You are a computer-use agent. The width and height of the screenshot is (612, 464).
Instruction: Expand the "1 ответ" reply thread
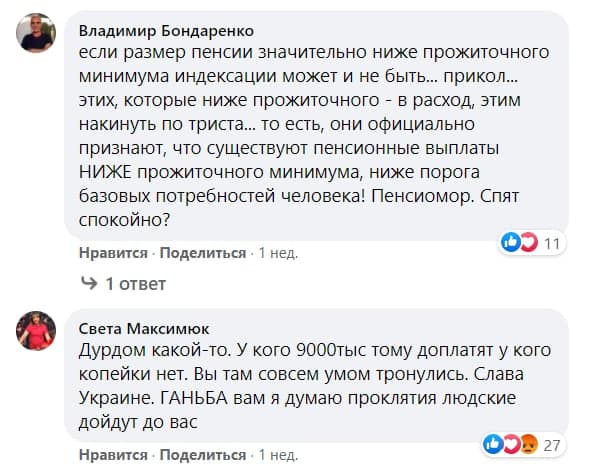[x=135, y=285]
